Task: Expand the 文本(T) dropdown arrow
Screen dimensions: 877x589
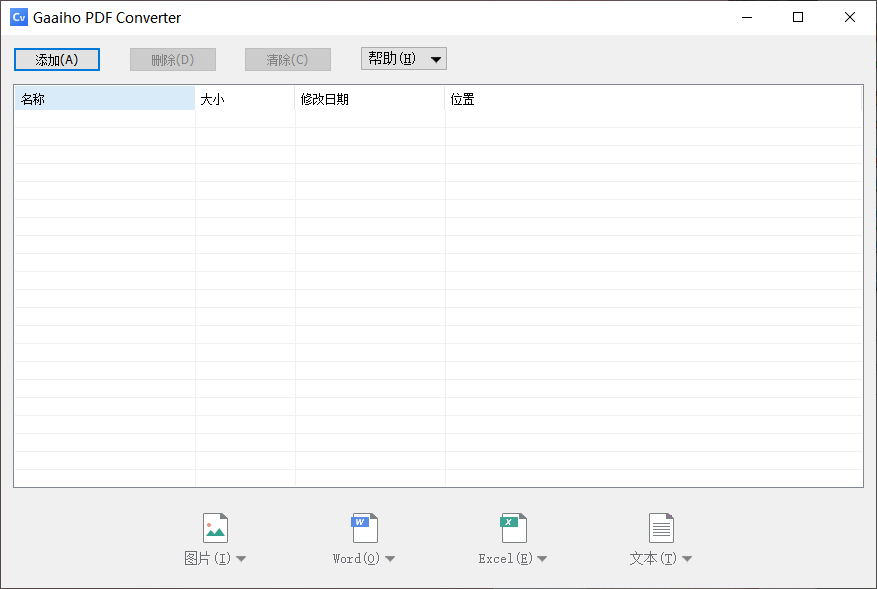Action: click(x=687, y=559)
